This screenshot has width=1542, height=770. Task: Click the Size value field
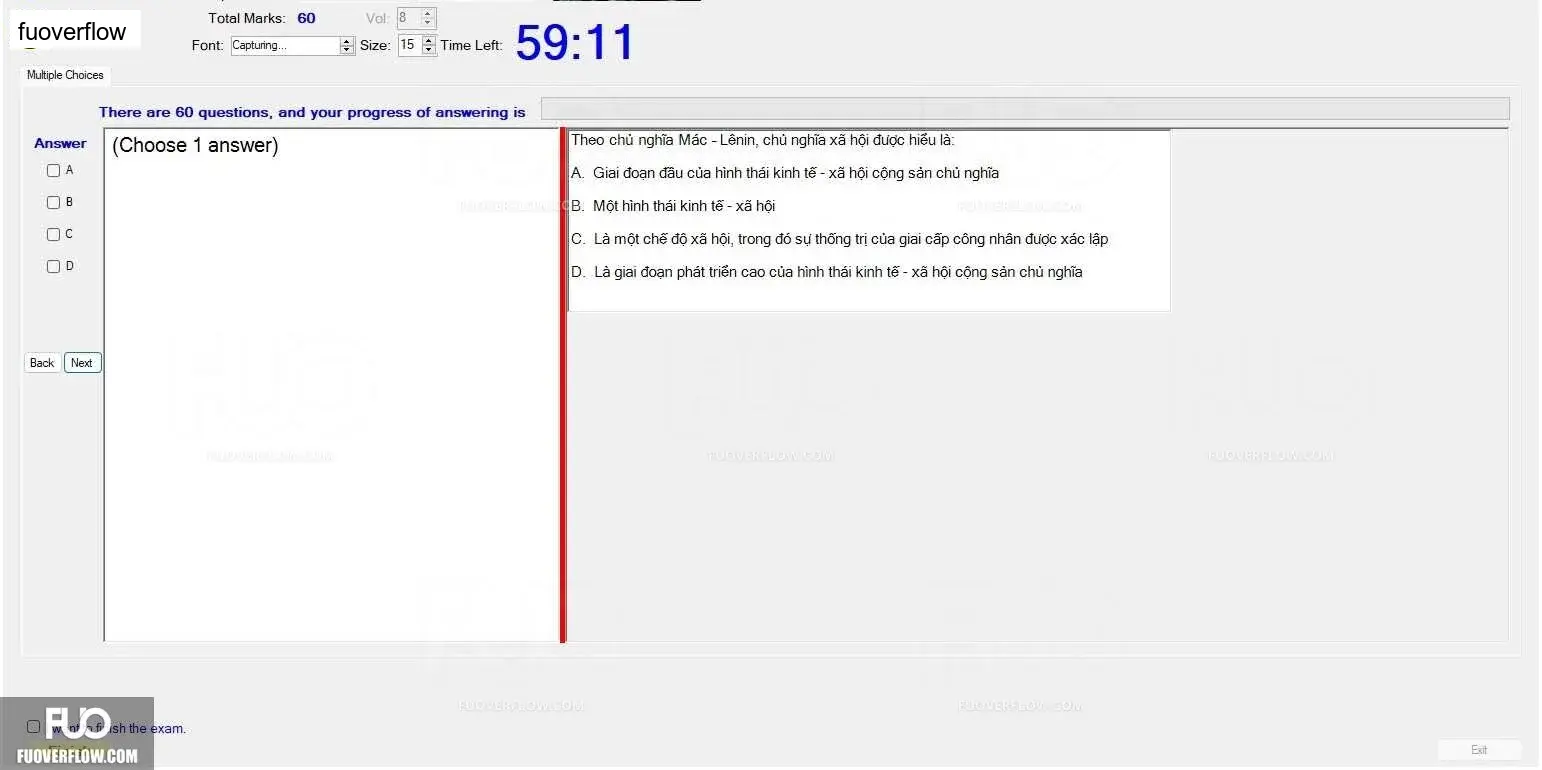409,45
